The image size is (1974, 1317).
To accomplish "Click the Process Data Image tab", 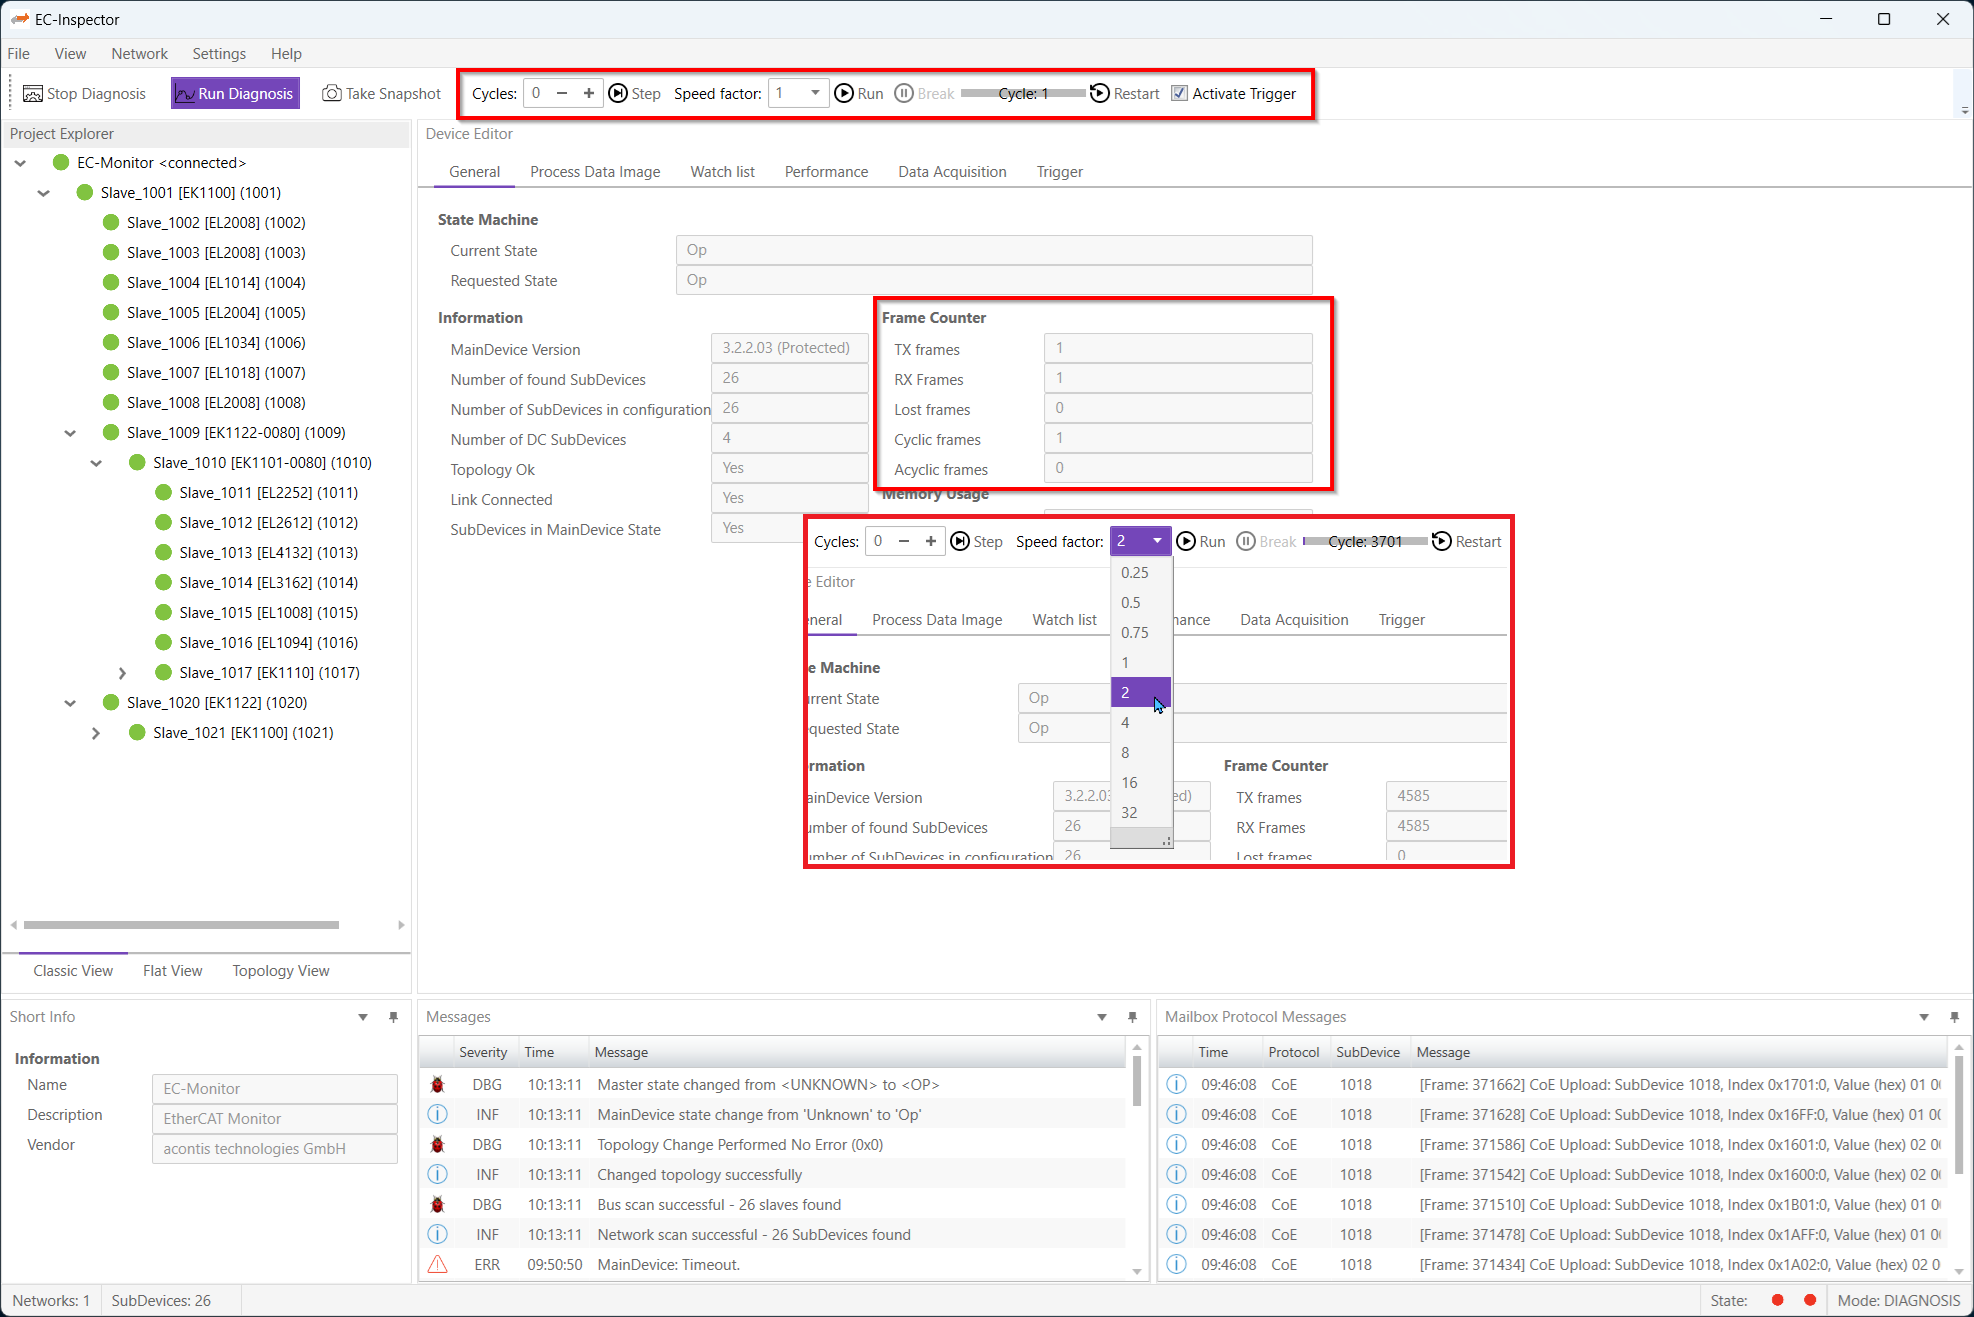I will [595, 171].
